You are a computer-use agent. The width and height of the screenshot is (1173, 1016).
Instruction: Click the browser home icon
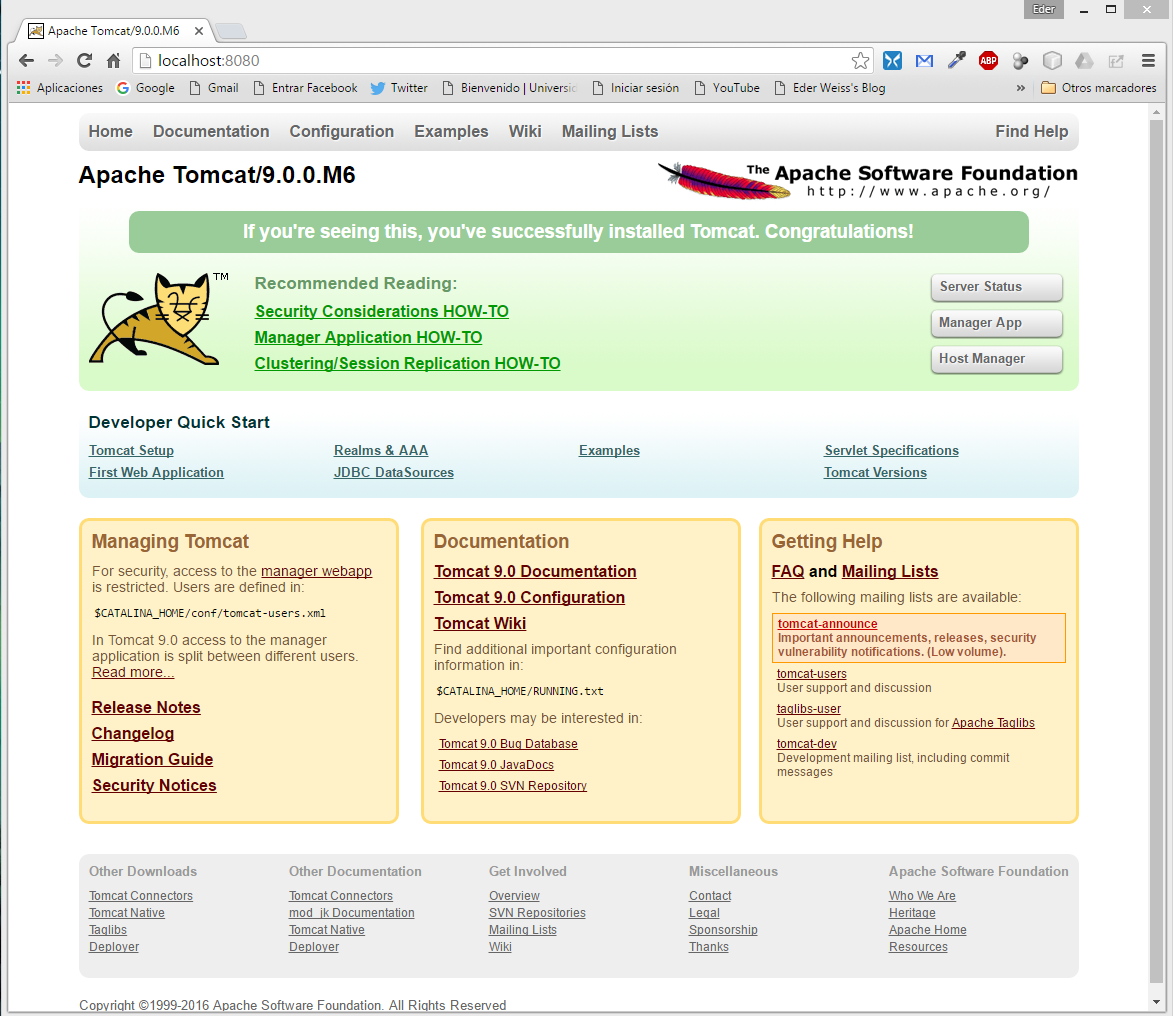(x=114, y=60)
